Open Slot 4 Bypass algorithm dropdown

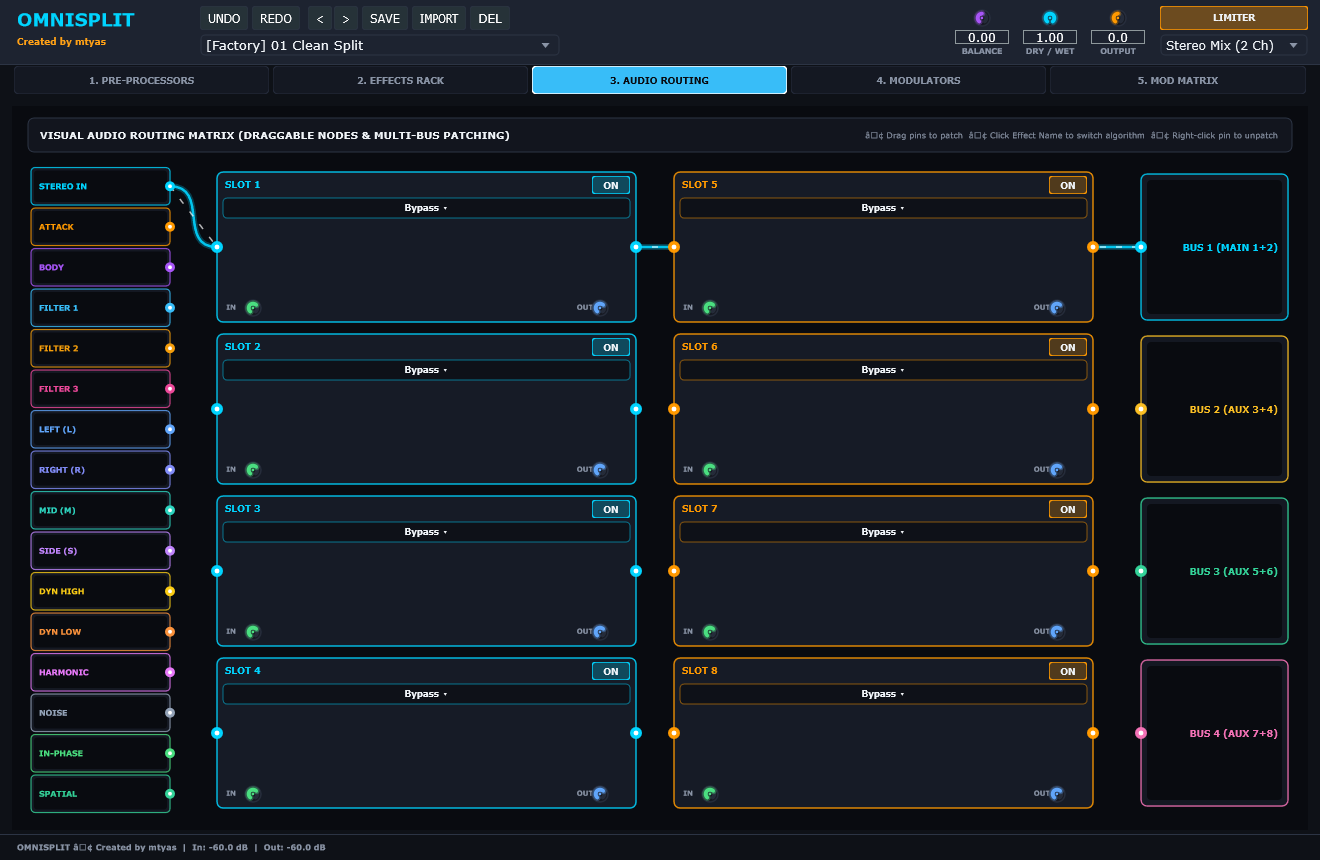click(x=426, y=694)
